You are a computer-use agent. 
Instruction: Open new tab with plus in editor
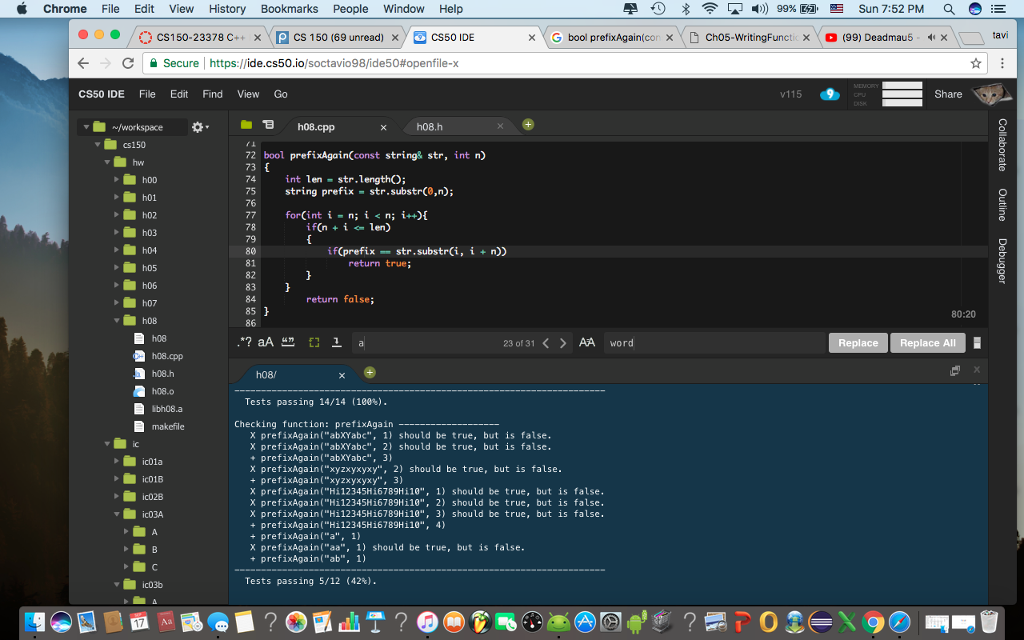point(528,125)
